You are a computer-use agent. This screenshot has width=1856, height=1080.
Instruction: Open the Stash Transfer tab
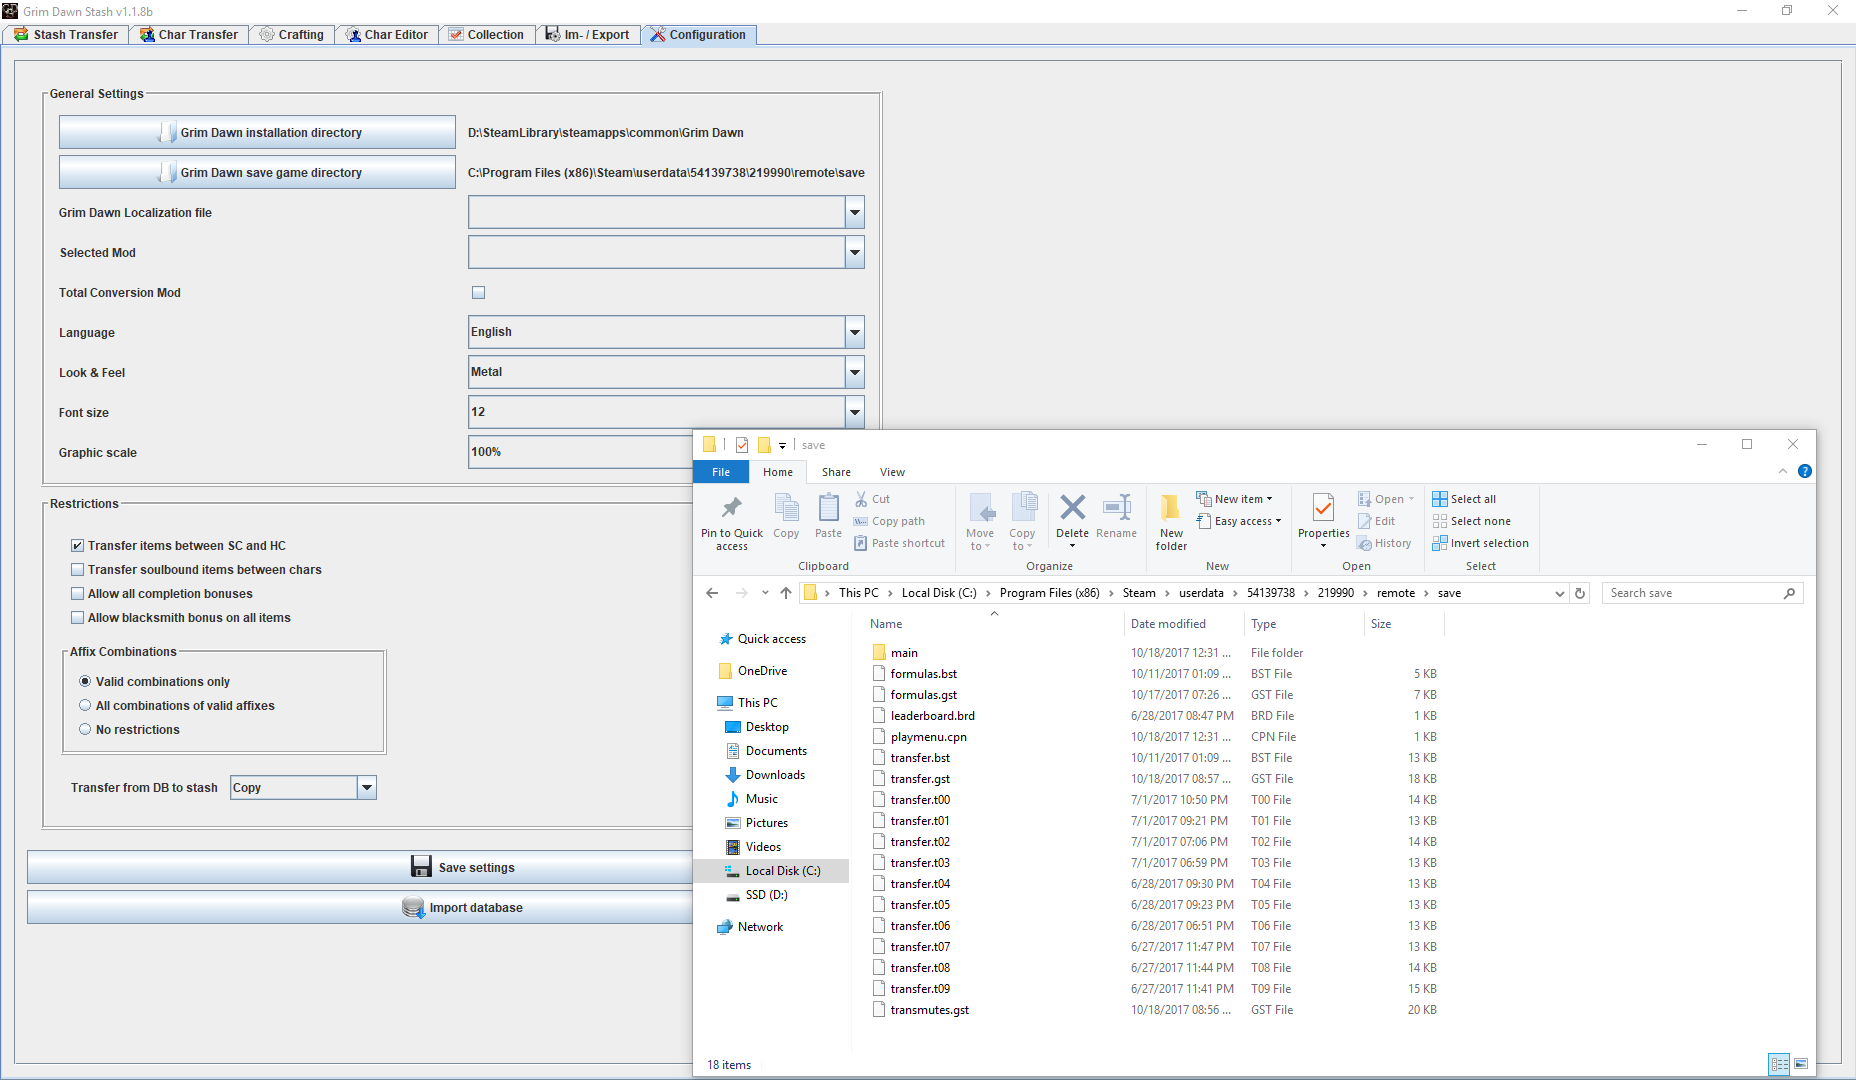click(66, 35)
